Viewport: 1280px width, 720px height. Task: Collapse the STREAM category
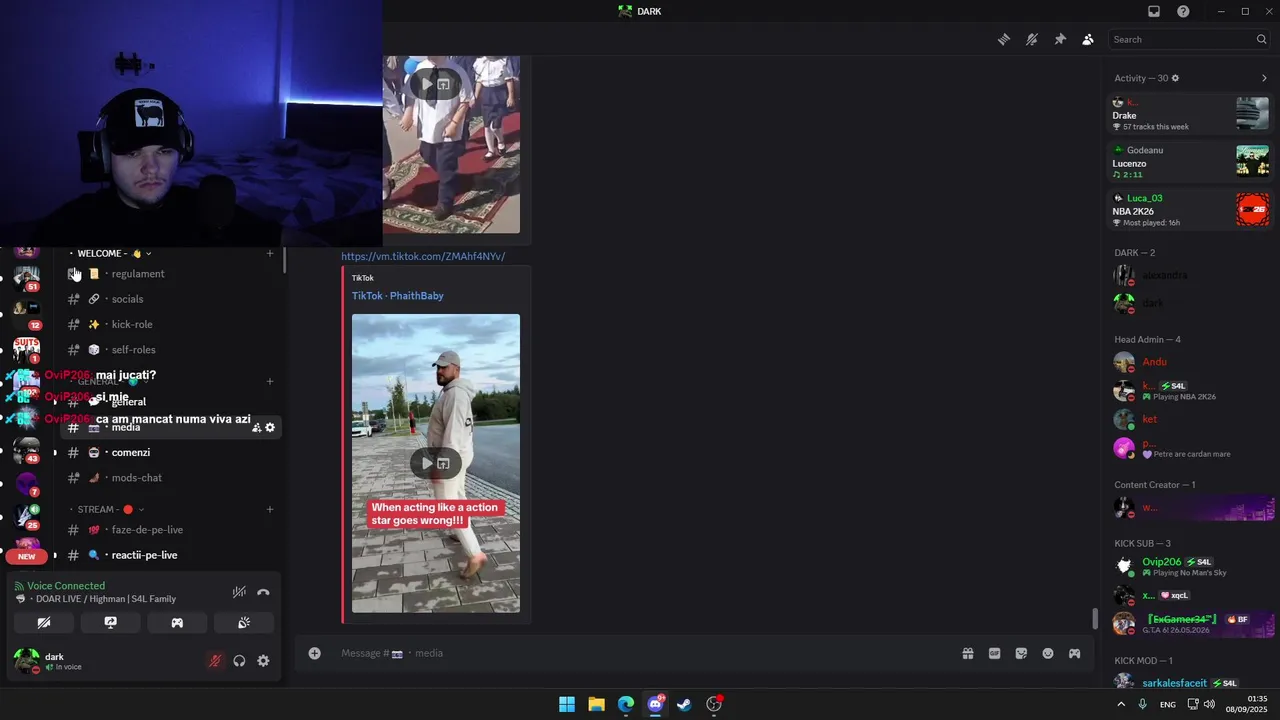click(108, 509)
